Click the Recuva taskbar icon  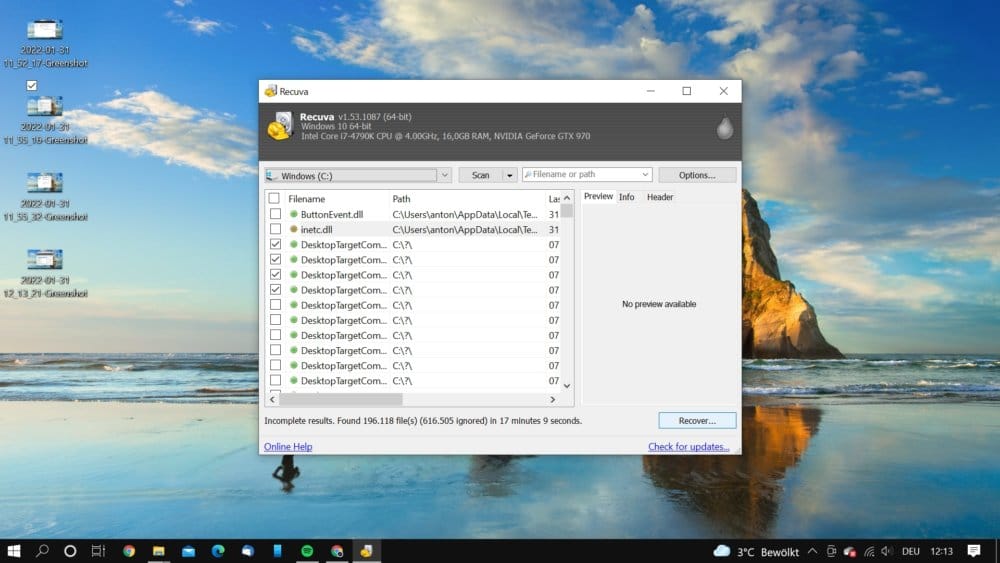[366, 551]
